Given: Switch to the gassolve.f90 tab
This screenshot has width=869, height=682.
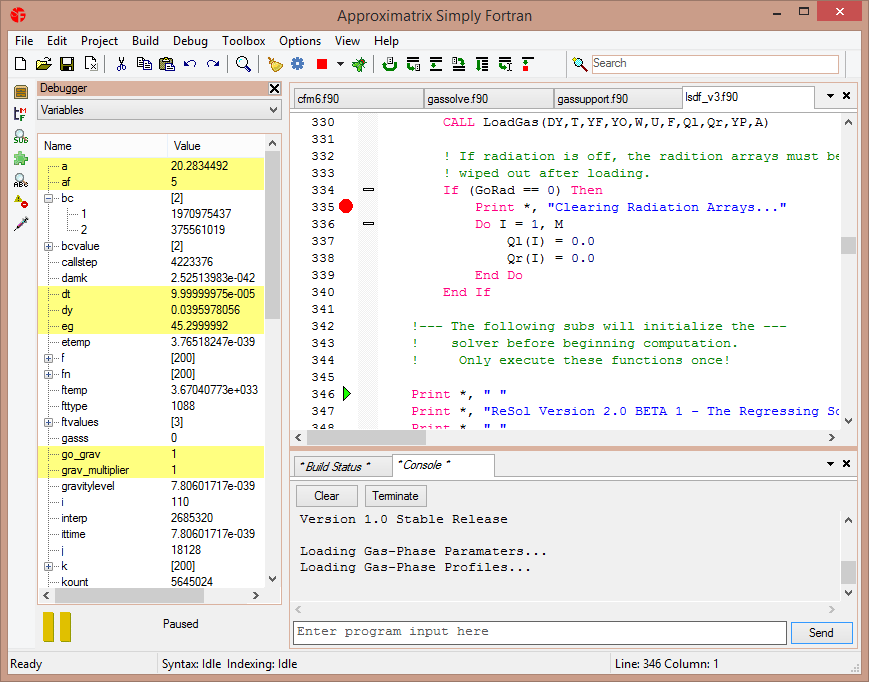Looking at the screenshot, I should pyautogui.click(x=488, y=98).
